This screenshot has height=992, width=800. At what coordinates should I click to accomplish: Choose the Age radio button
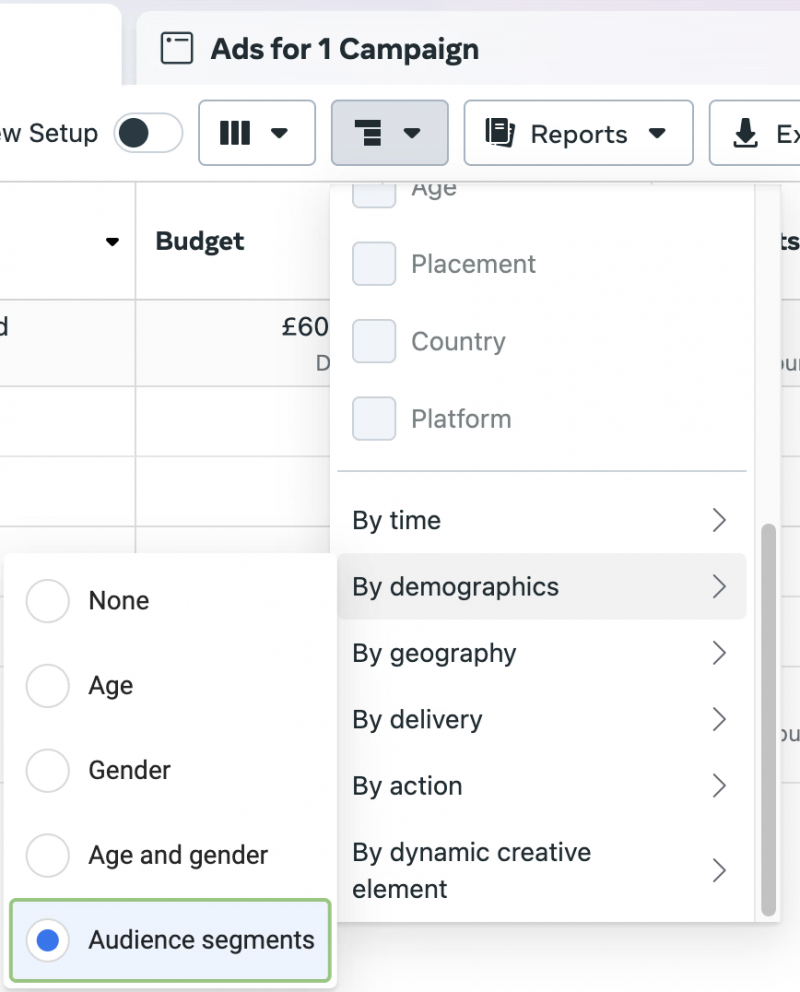click(x=48, y=686)
